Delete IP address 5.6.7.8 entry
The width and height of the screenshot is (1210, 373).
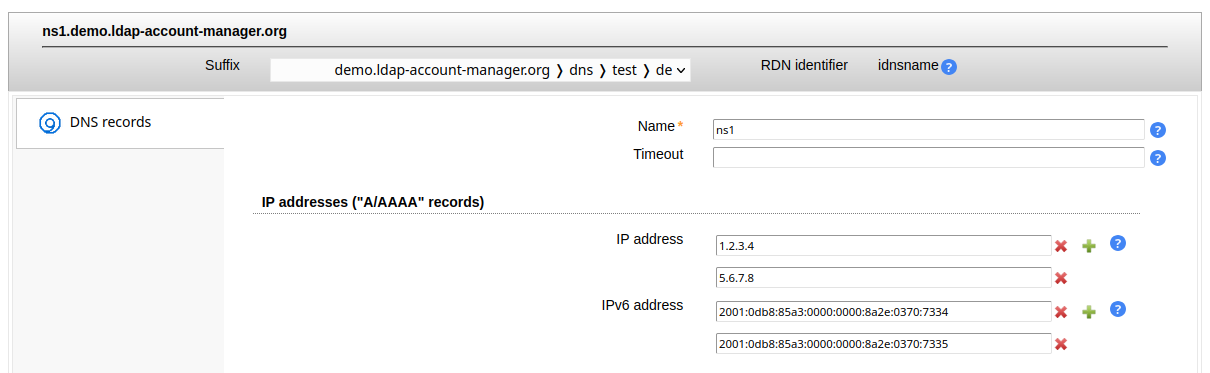coord(1061,278)
